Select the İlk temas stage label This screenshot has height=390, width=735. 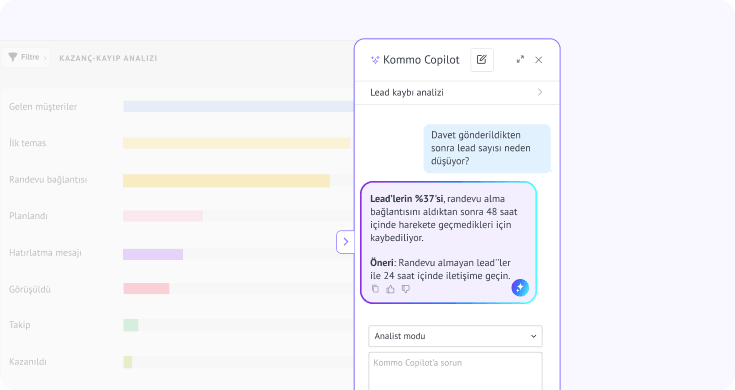(28, 143)
